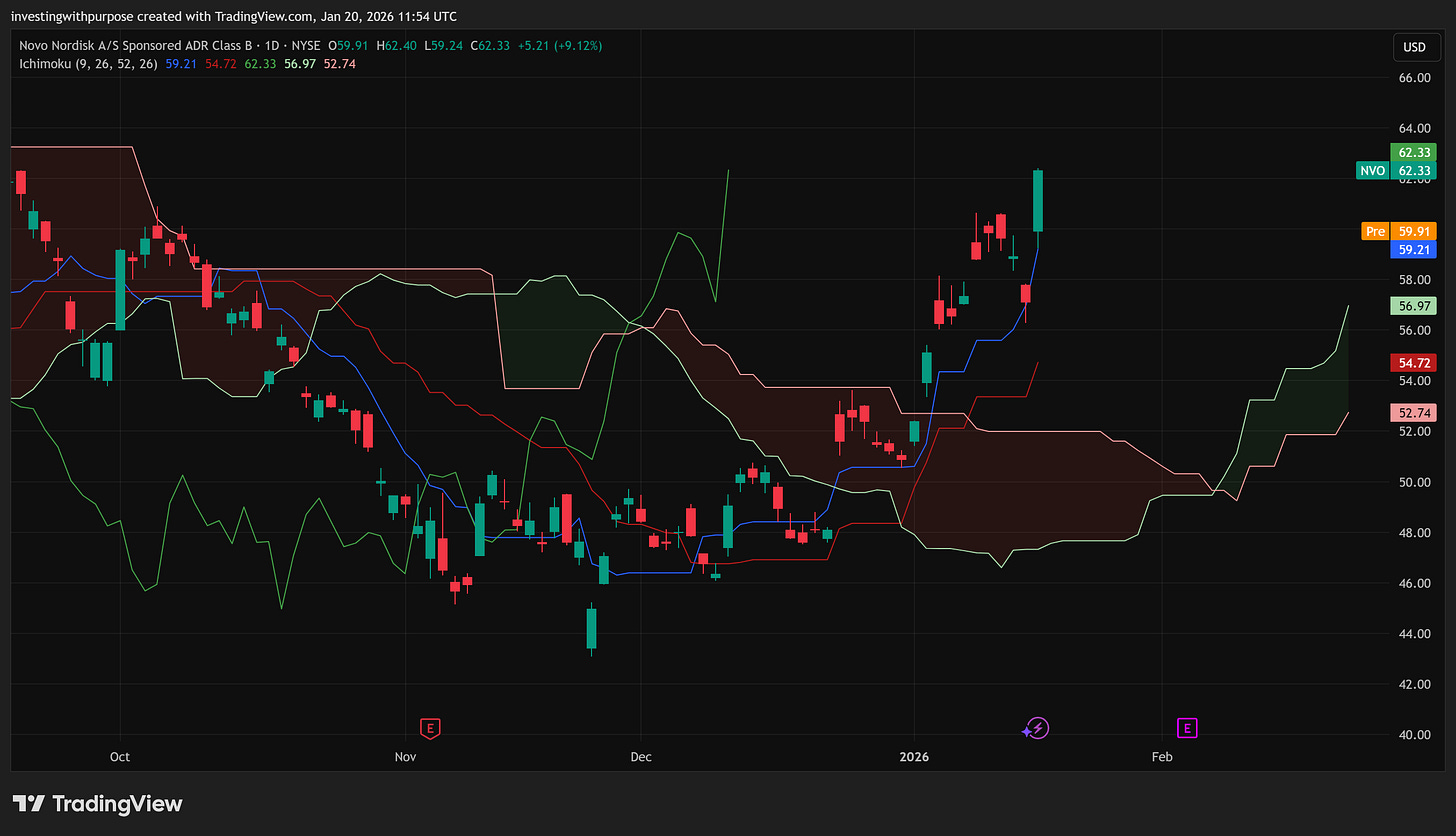Image resolution: width=1456 pixels, height=836 pixels.
Task: Click the red 54.72 value in Ichimoku legend
Action: [x=221, y=64]
